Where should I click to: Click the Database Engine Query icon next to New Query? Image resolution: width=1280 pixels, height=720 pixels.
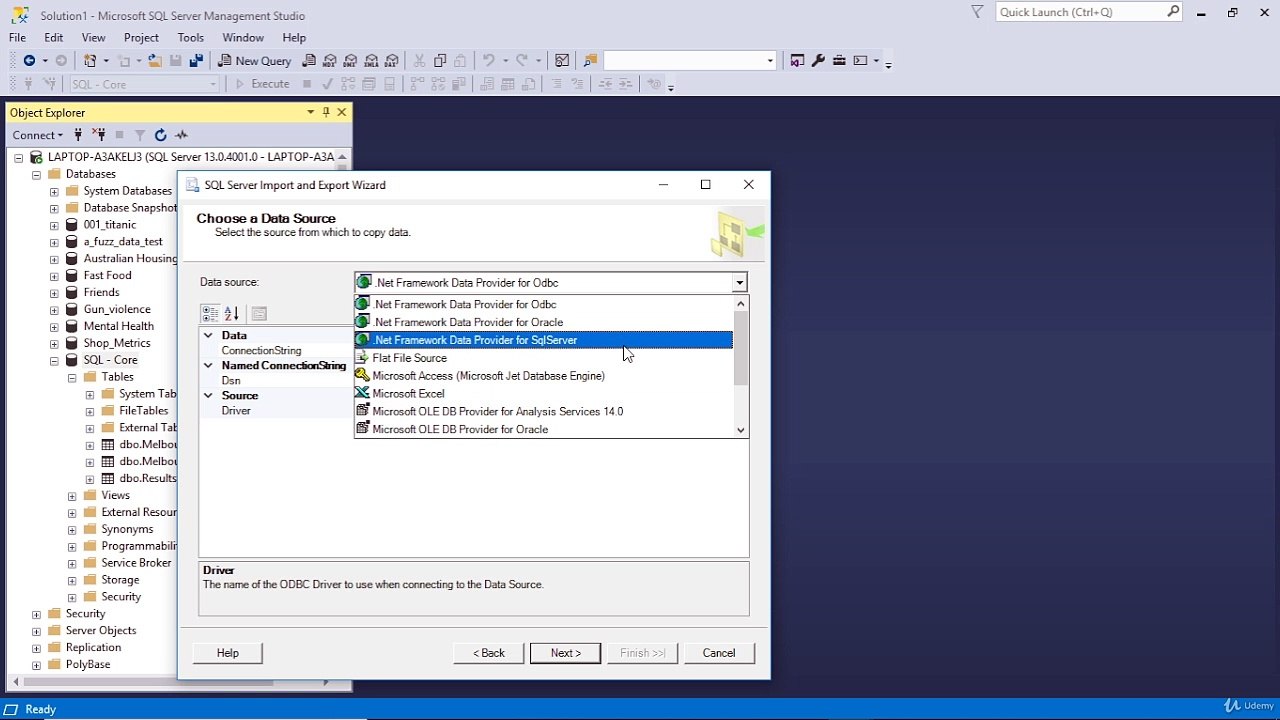[309, 61]
